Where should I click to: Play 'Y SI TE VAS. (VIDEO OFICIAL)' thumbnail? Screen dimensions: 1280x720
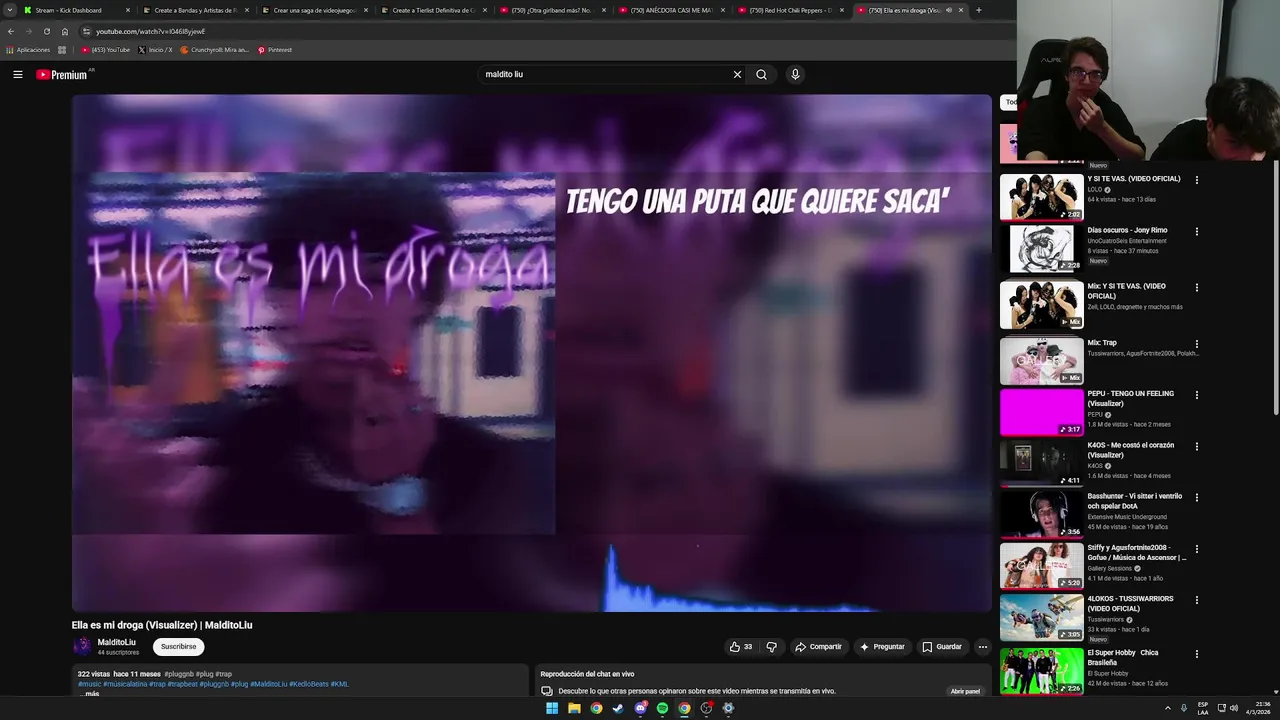pyautogui.click(x=1042, y=197)
